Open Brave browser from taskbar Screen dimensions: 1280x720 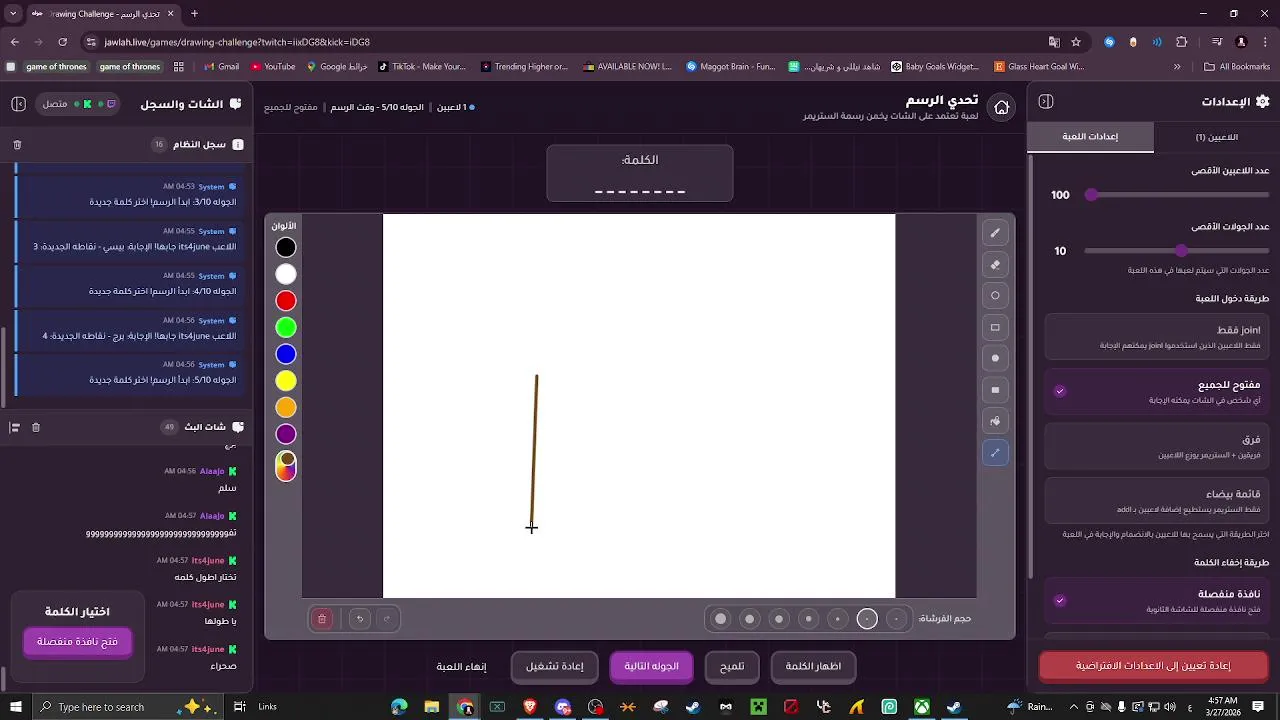(x=530, y=707)
